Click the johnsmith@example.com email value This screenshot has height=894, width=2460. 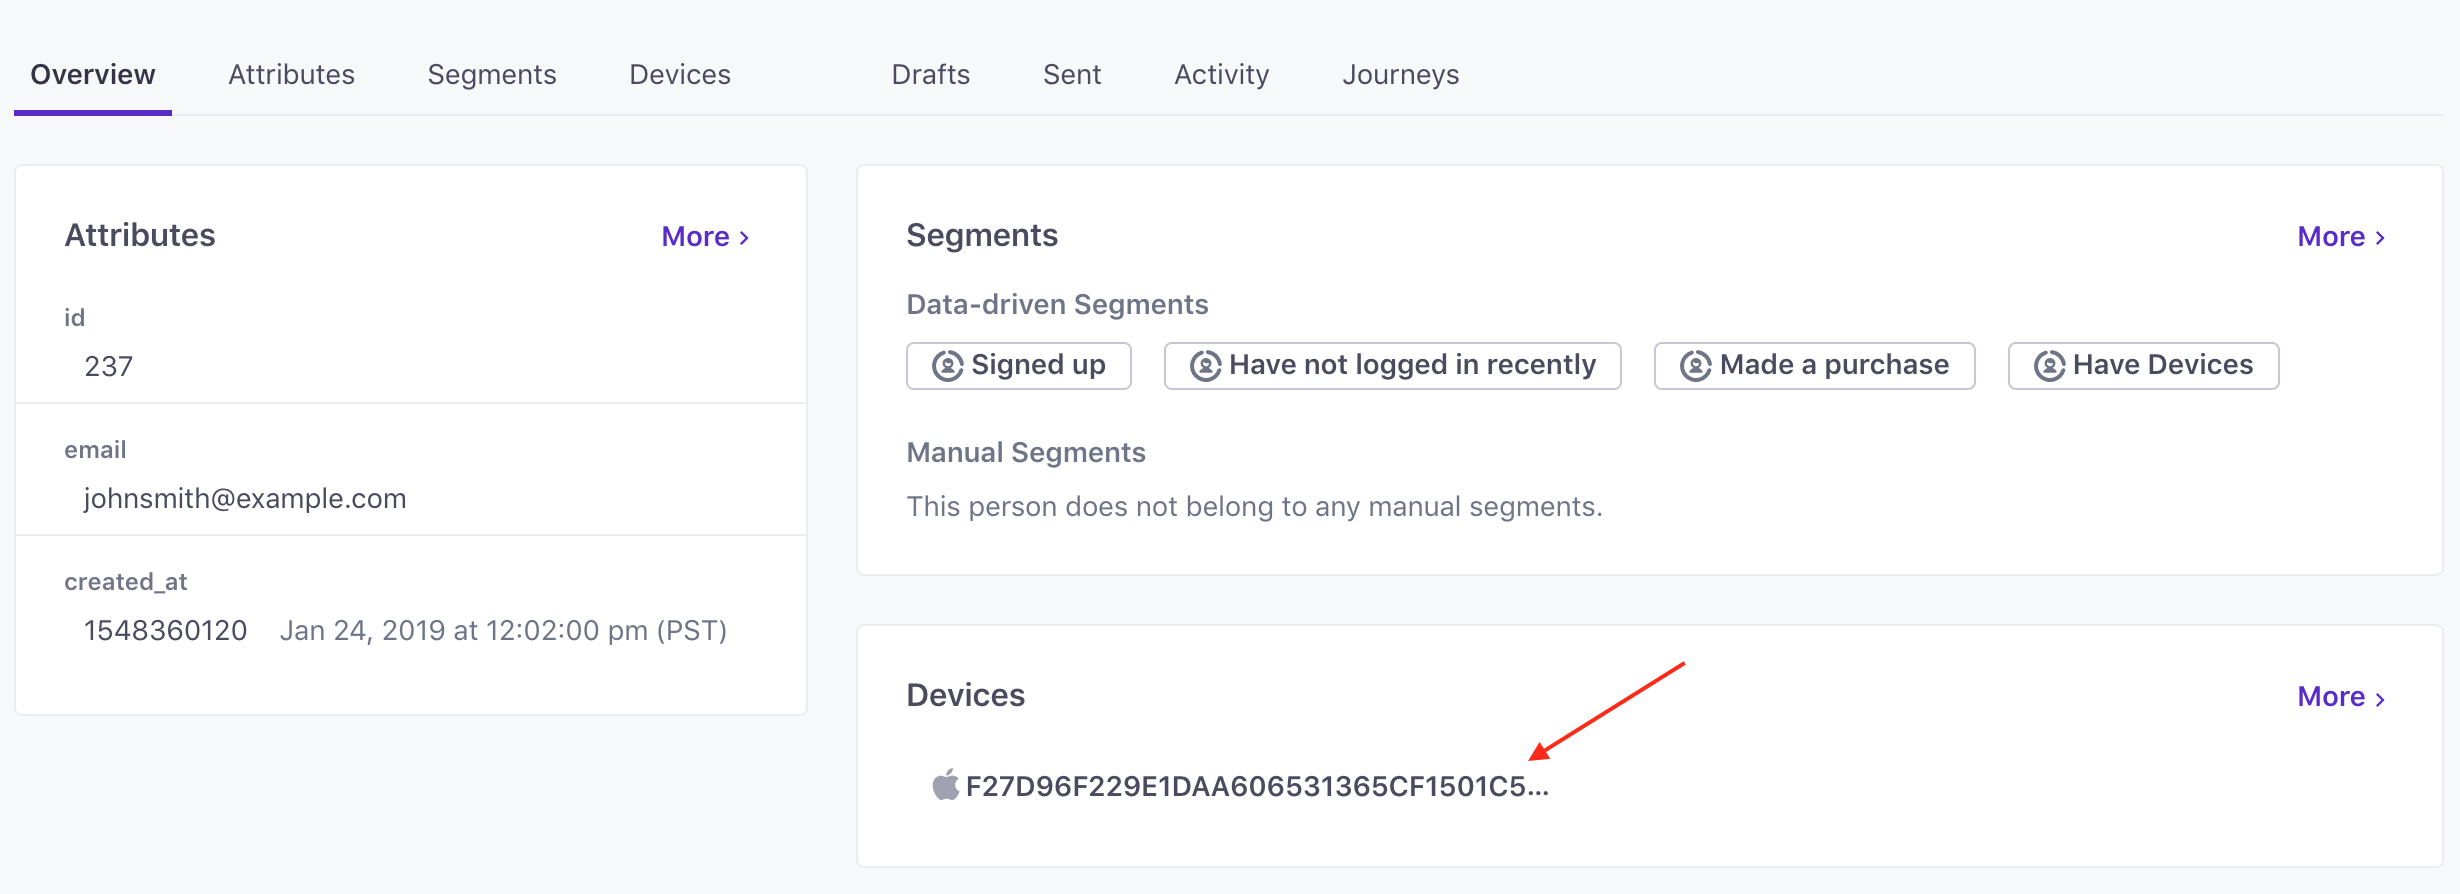click(x=245, y=498)
